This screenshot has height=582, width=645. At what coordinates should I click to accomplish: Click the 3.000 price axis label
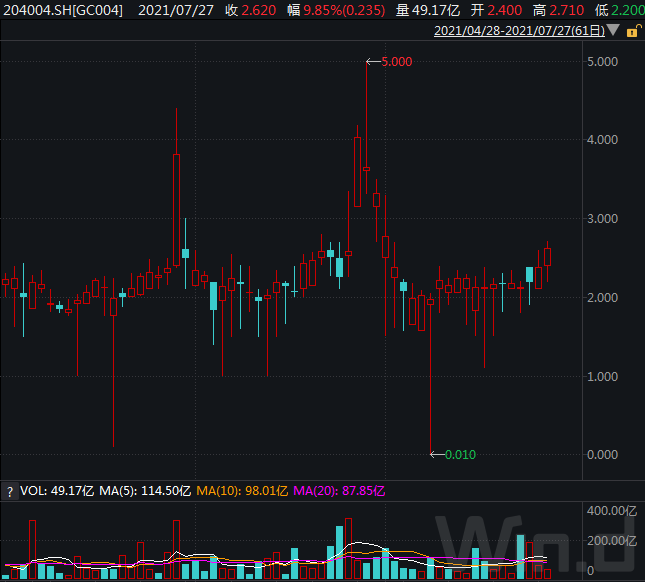click(602, 219)
